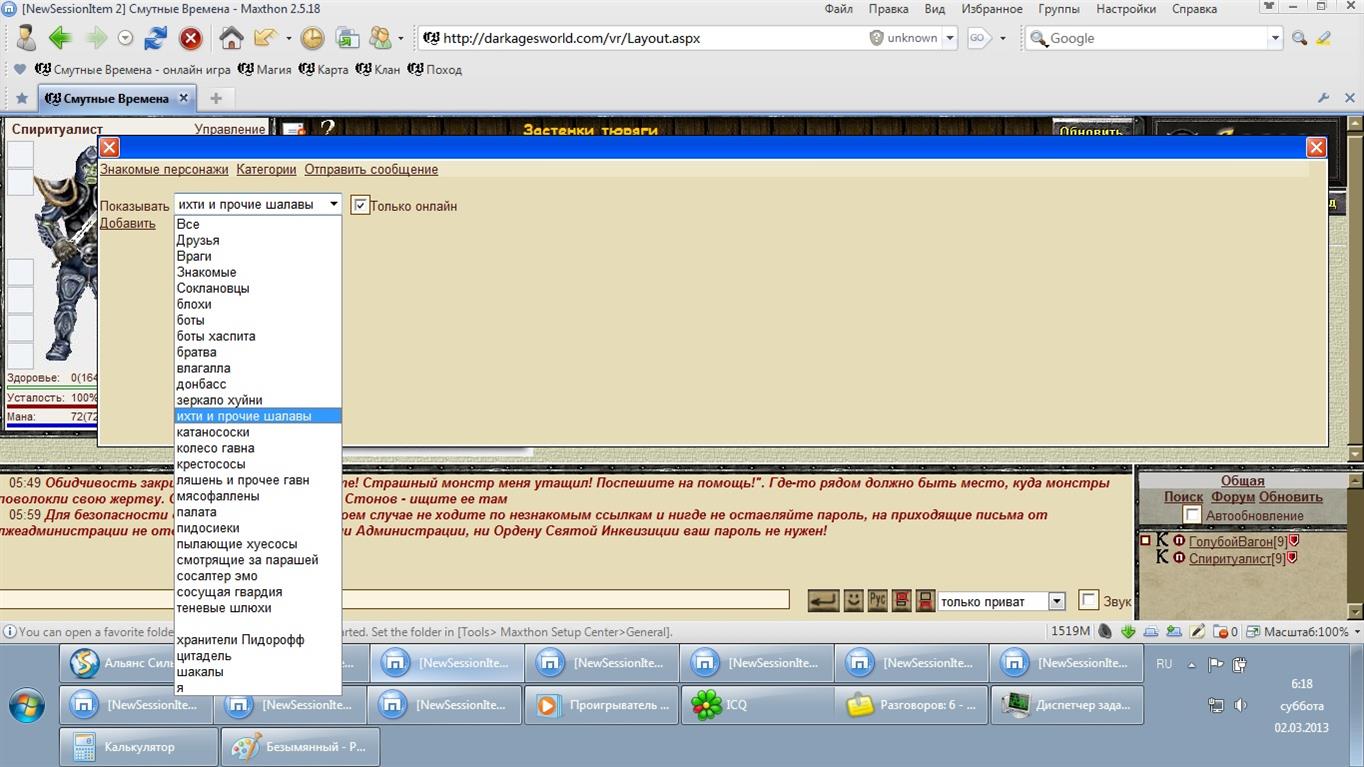This screenshot has height=767, width=1364.
Task: Go back with the green back arrow
Action: tap(60, 38)
